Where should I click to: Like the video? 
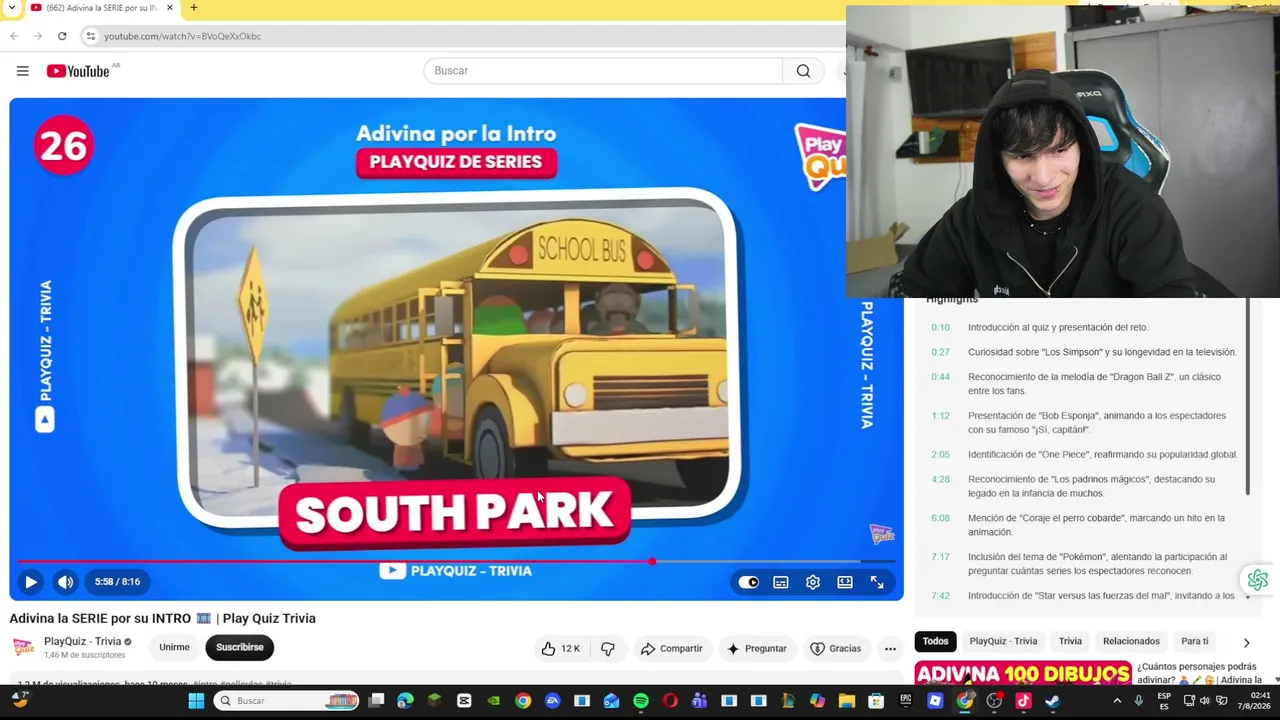point(560,649)
